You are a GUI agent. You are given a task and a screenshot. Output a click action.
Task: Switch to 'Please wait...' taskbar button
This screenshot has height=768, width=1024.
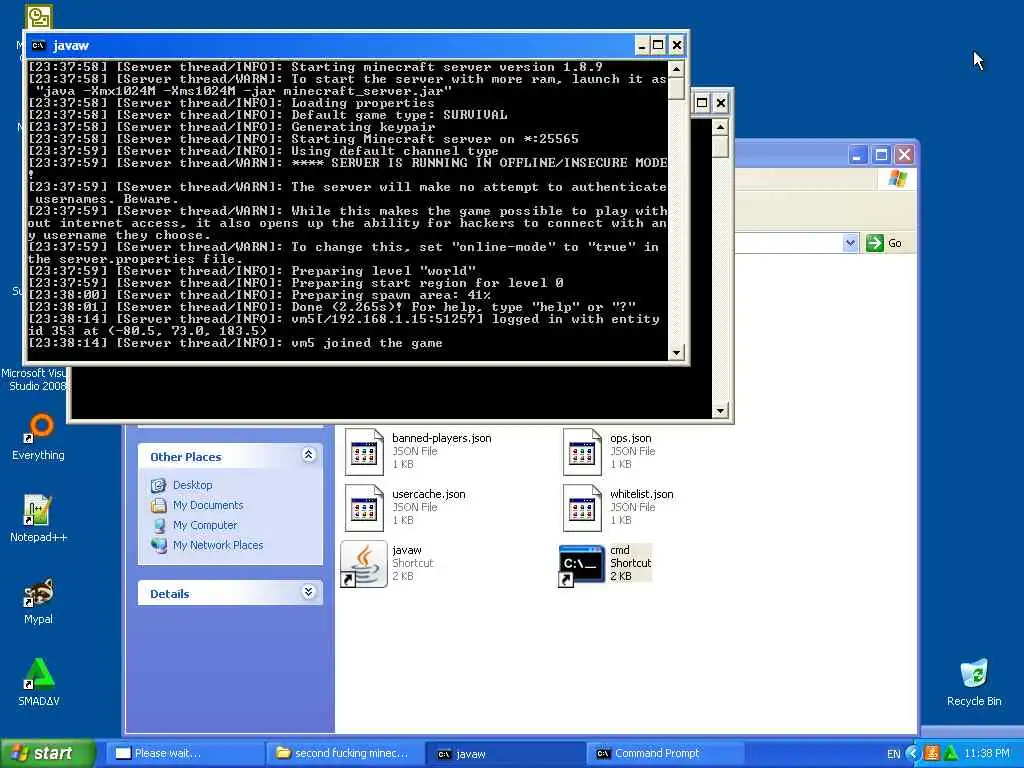[184, 753]
